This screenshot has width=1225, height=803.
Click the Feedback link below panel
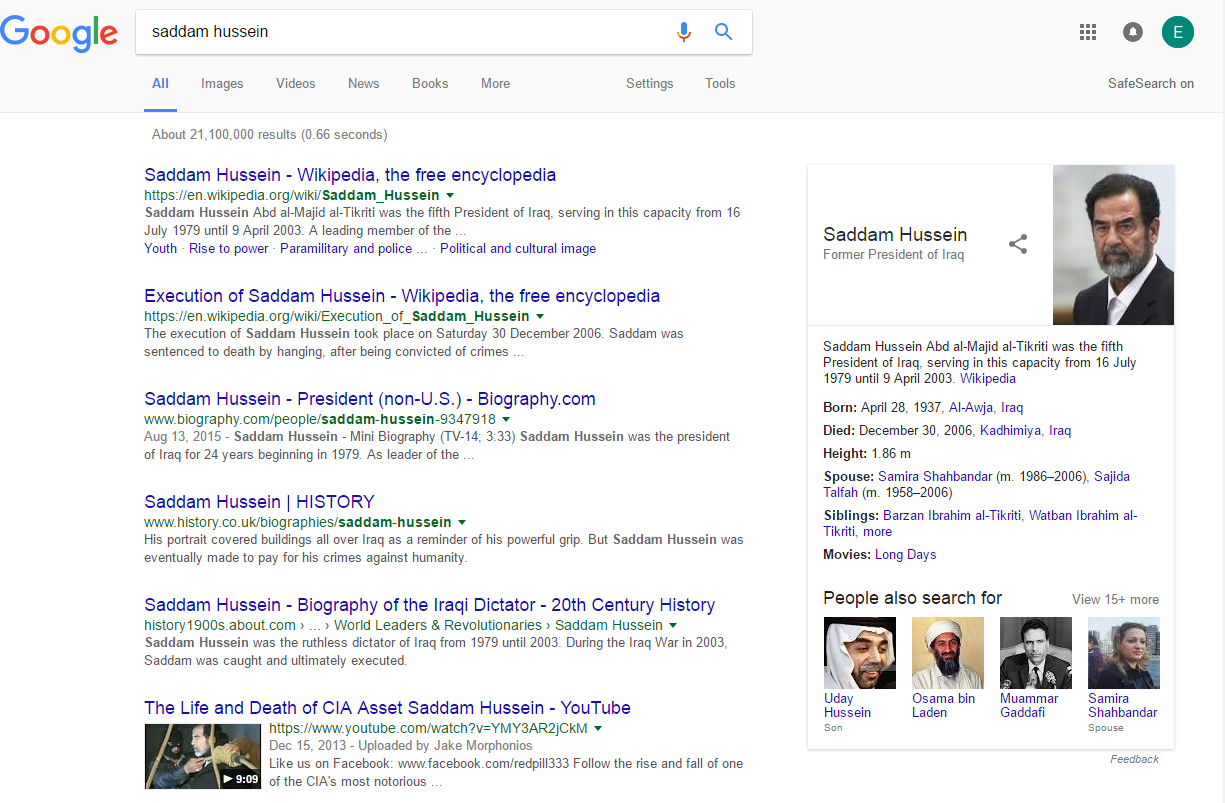coord(1135,760)
